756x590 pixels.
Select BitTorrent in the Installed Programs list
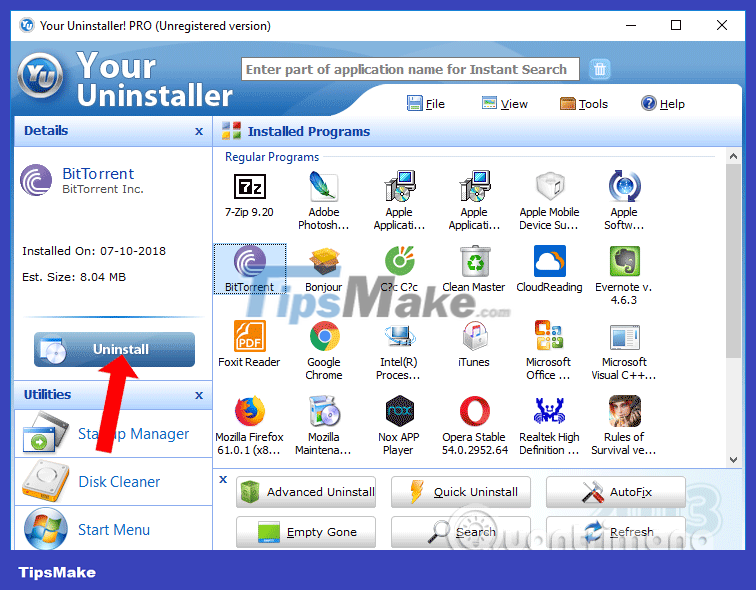coord(250,268)
